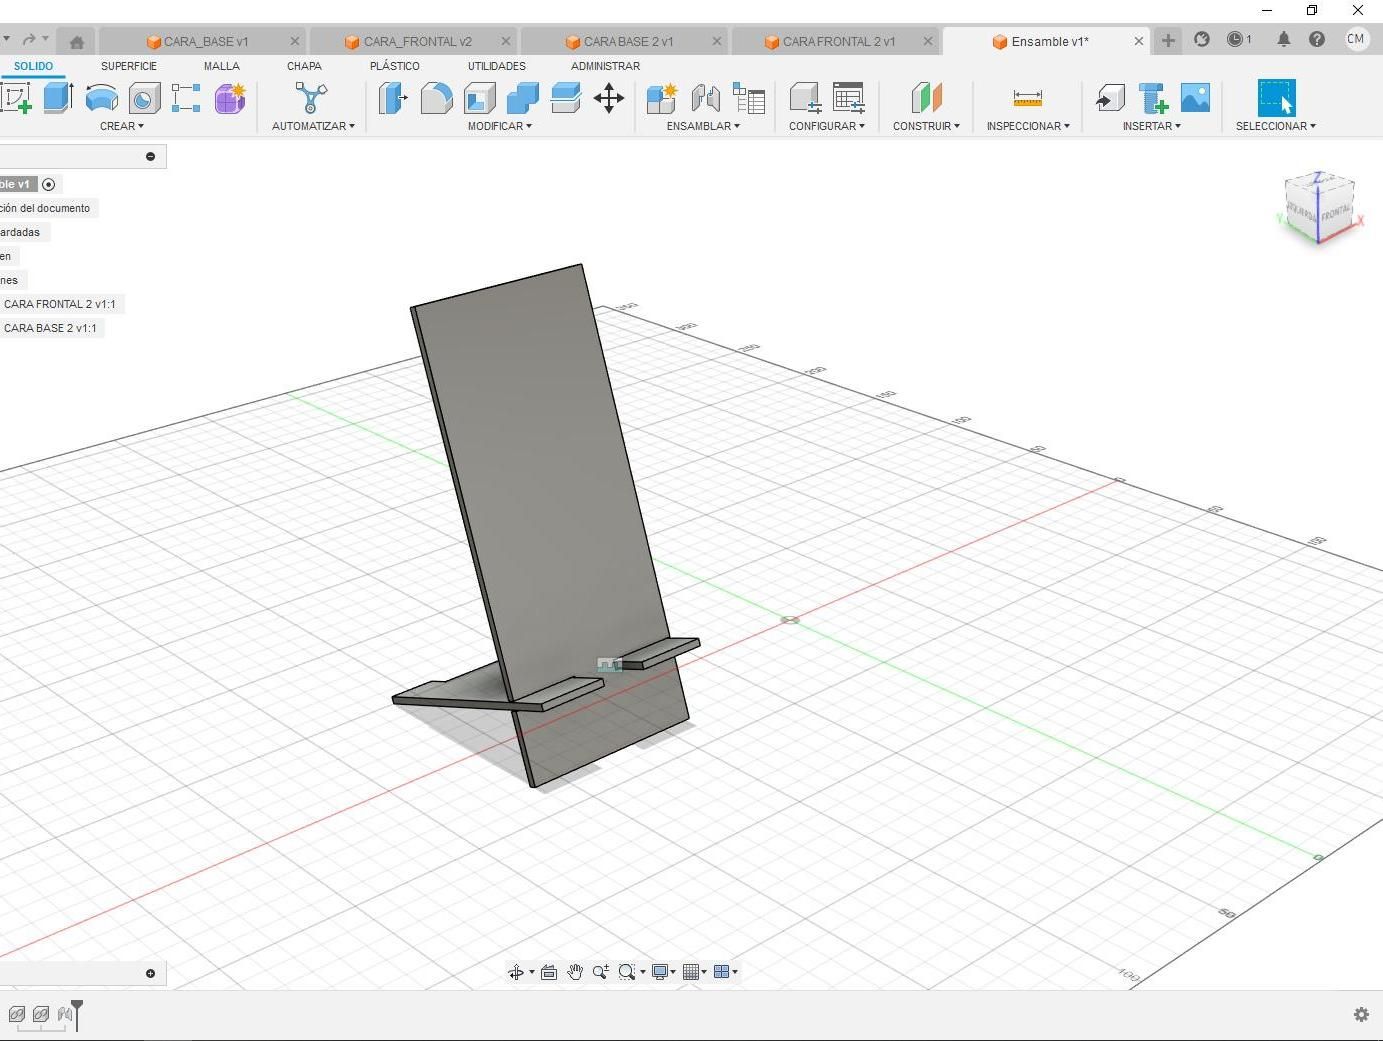Select the Fillet tool
Viewport: 1383px width, 1041px height.
(x=436, y=98)
